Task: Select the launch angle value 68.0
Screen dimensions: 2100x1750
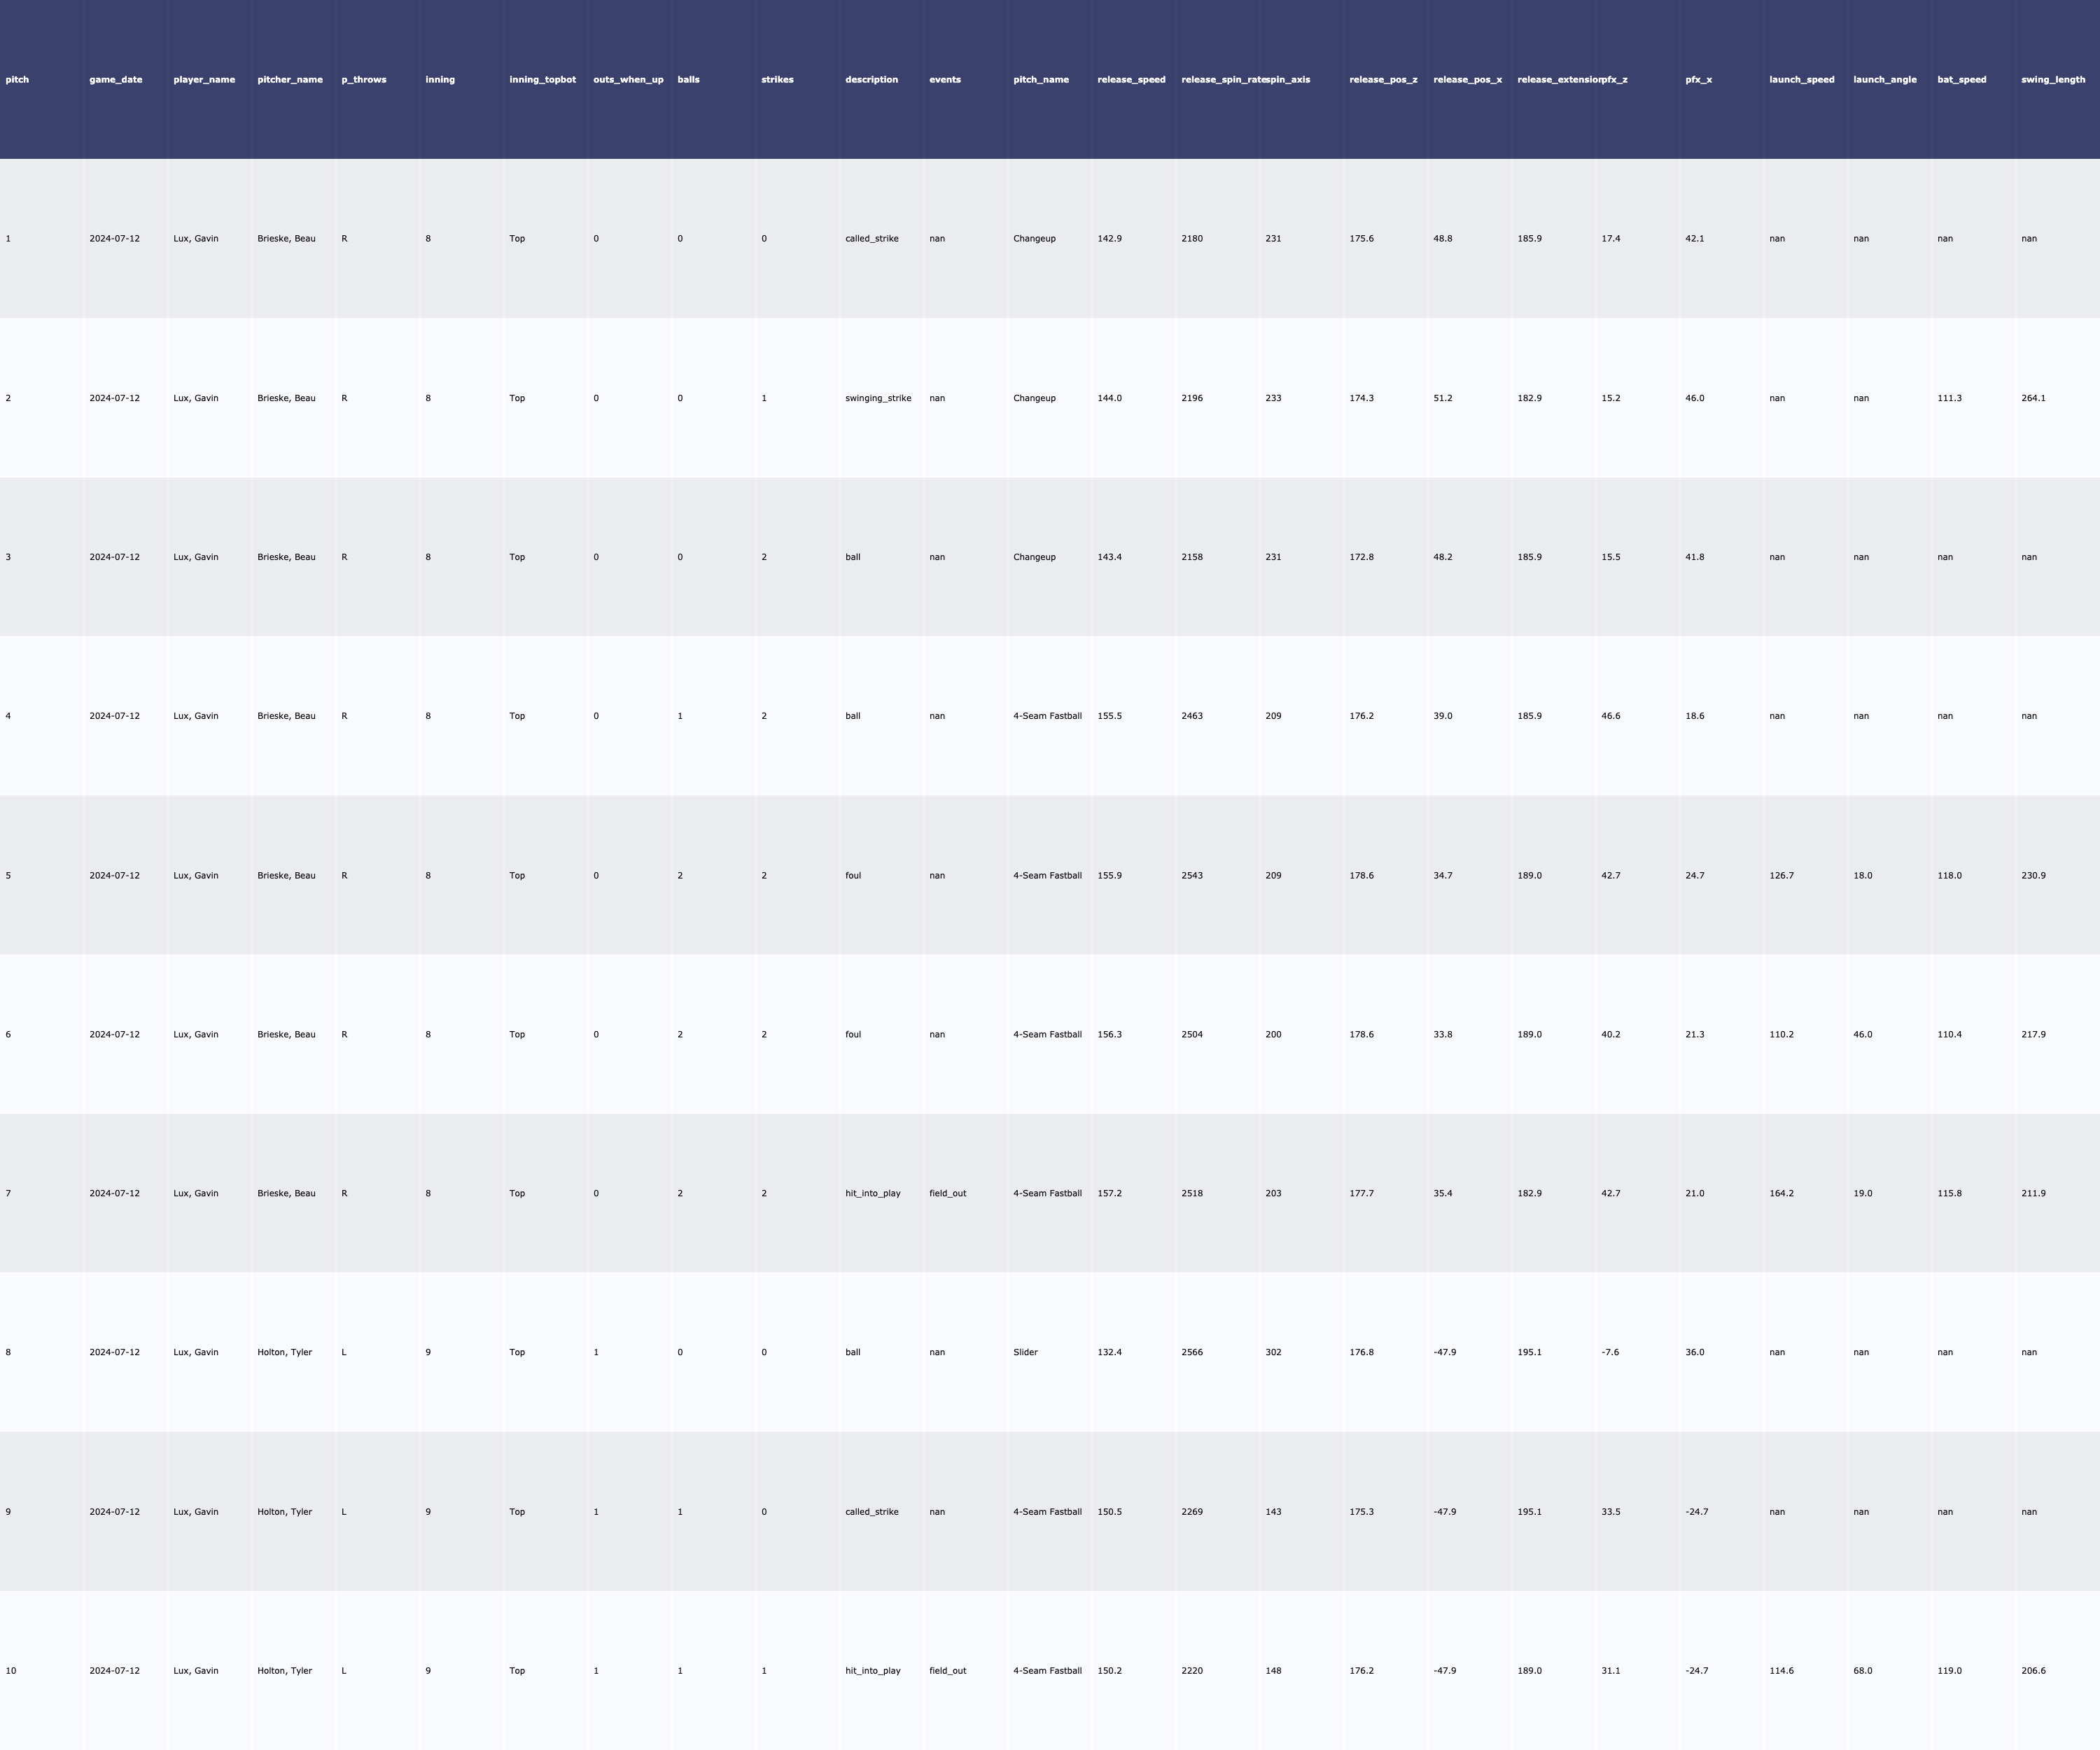Action: click(1862, 1670)
